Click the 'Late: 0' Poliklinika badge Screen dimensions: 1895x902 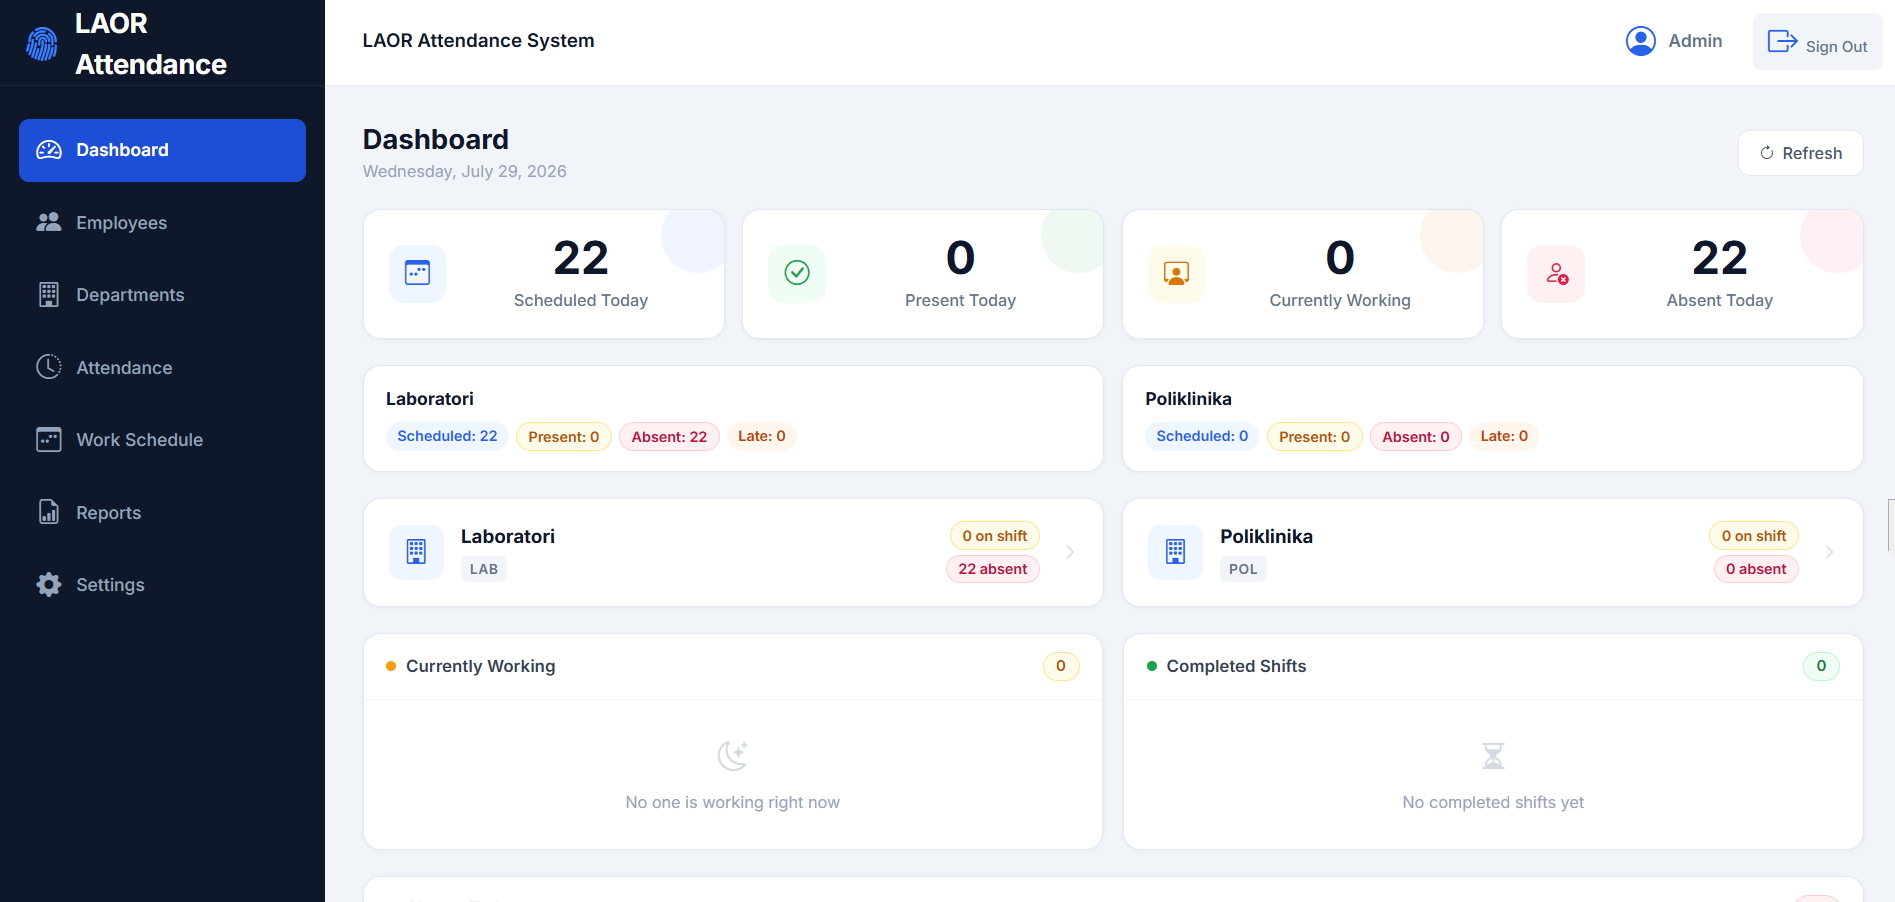coord(1504,436)
